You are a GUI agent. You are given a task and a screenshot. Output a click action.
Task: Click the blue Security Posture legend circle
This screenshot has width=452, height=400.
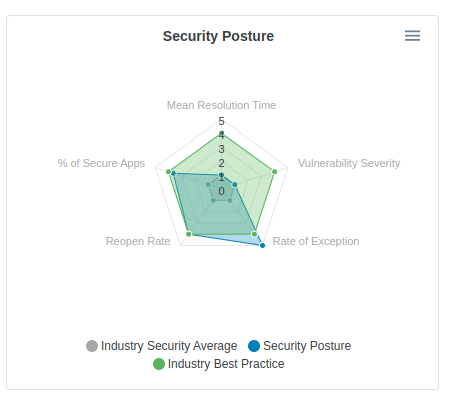(x=254, y=346)
